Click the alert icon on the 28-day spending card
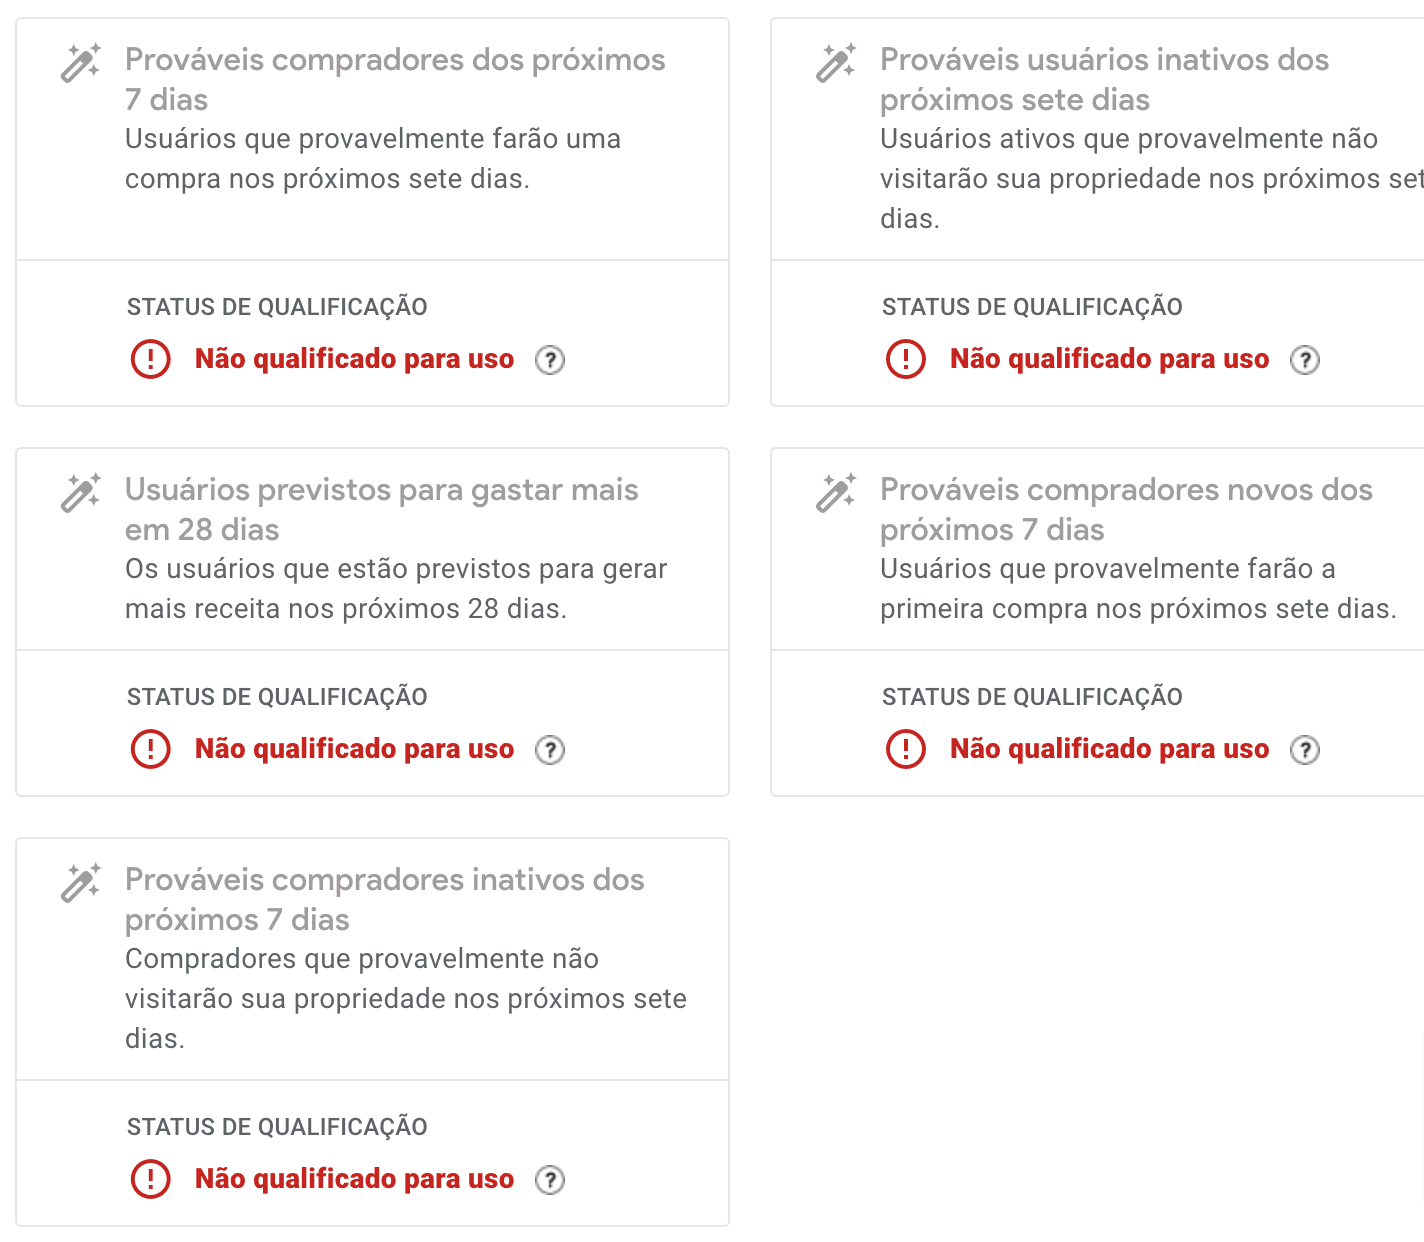1424x1242 pixels. (149, 748)
